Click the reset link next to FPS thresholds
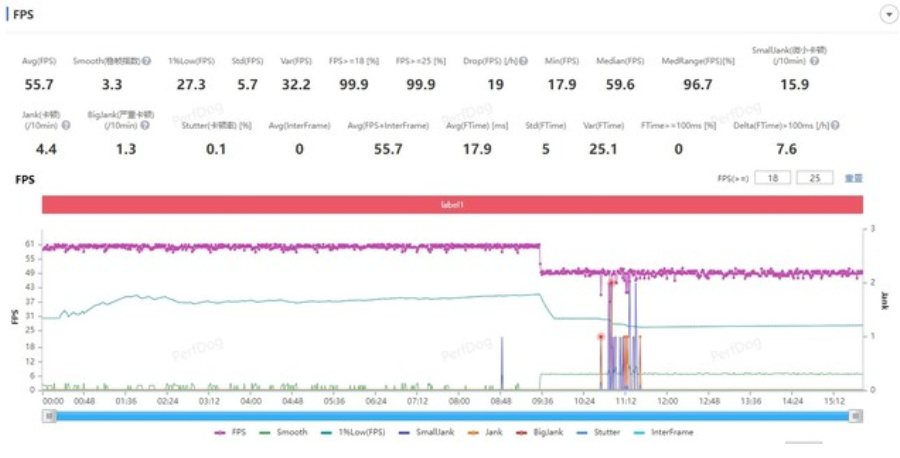Screen dimensions: 900x458 pos(853,178)
